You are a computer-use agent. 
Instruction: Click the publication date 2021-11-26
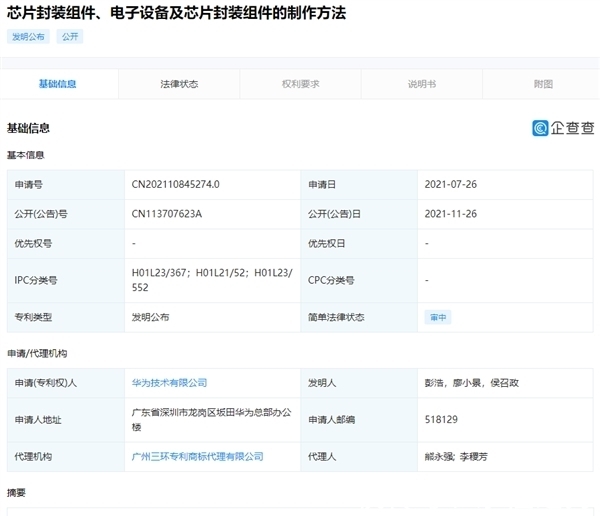point(451,214)
